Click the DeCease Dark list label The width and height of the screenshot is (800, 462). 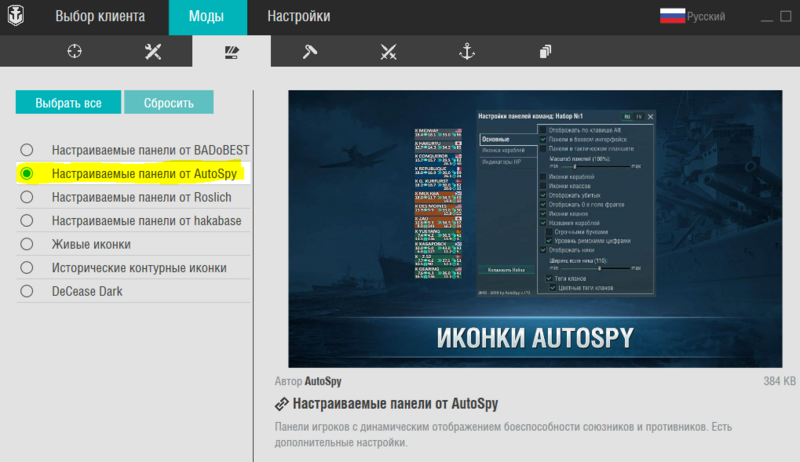(87, 291)
